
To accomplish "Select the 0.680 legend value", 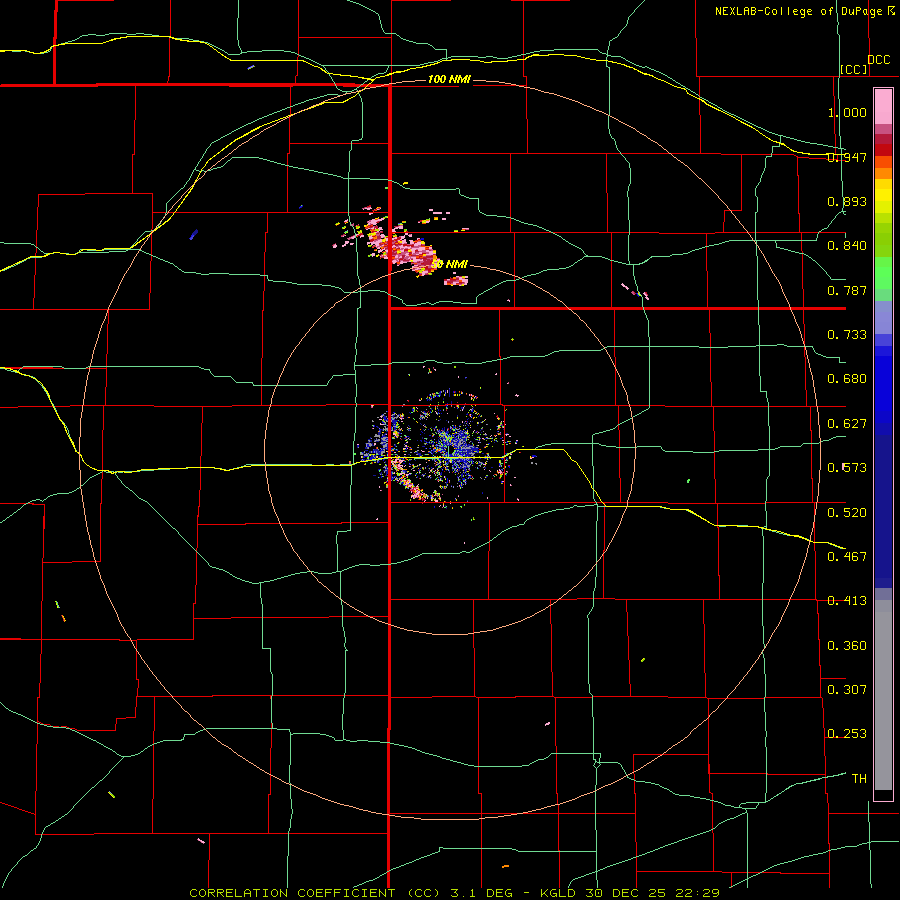I will pyautogui.click(x=847, y=379).
